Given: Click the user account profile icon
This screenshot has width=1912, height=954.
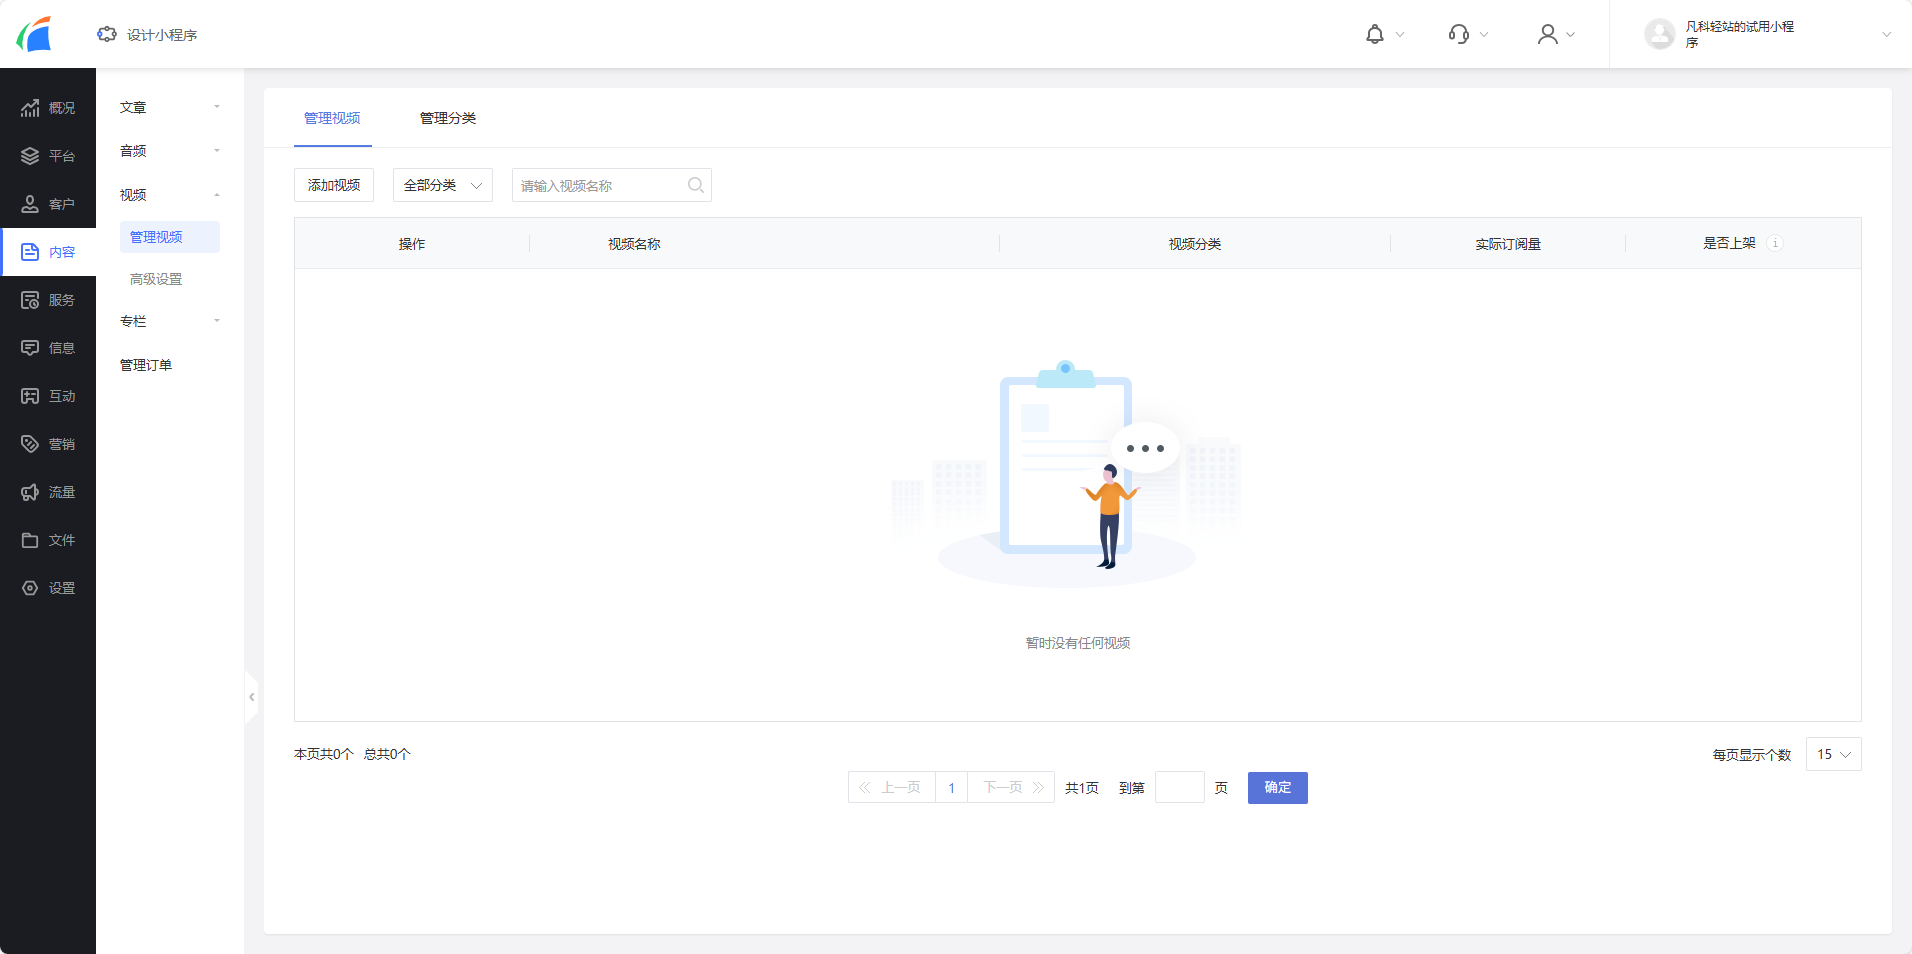Looking at the screenshot, I should coord(1547,35).
